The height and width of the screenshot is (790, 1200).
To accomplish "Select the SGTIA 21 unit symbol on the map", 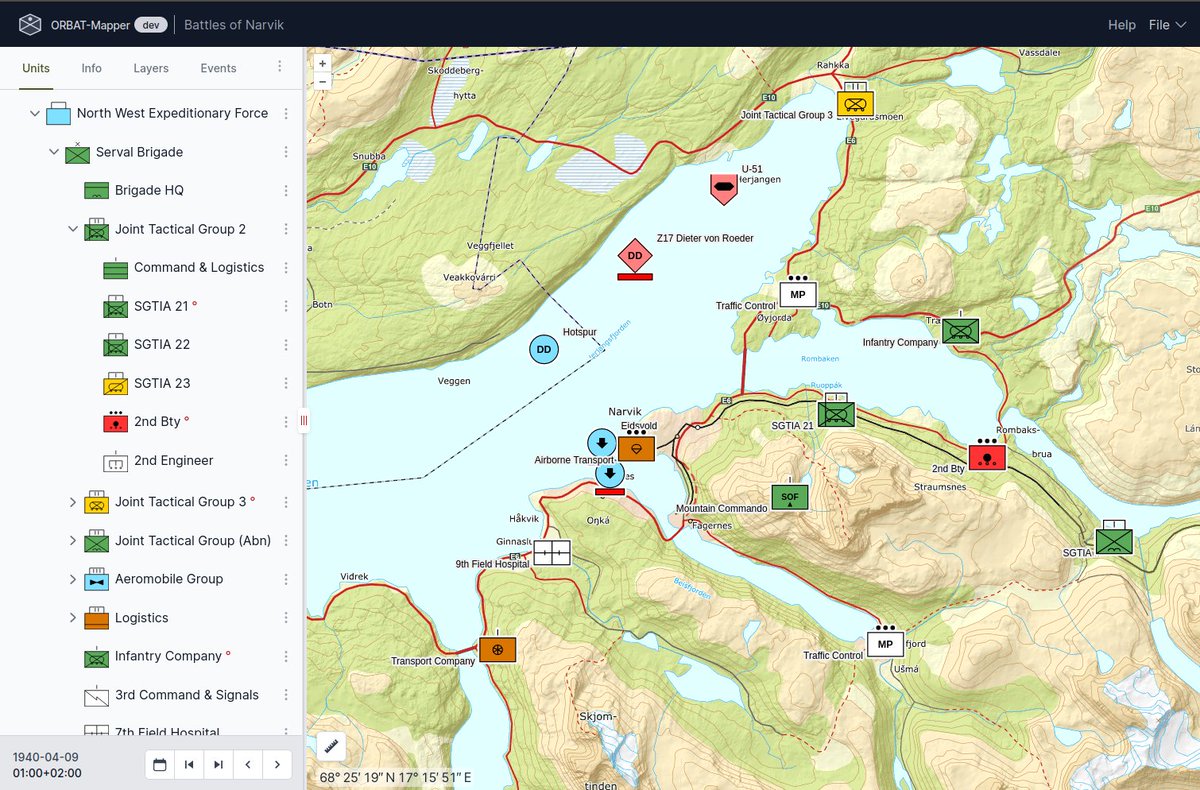I will click(x=836, y=412).
